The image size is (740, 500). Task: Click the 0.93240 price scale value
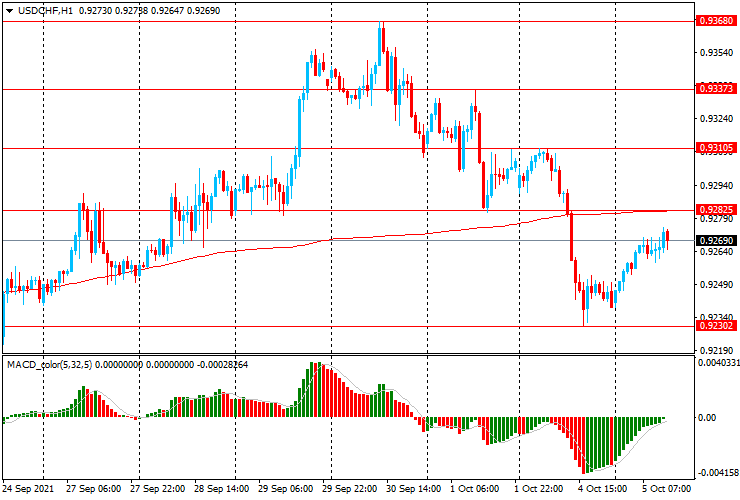(716, 119)
